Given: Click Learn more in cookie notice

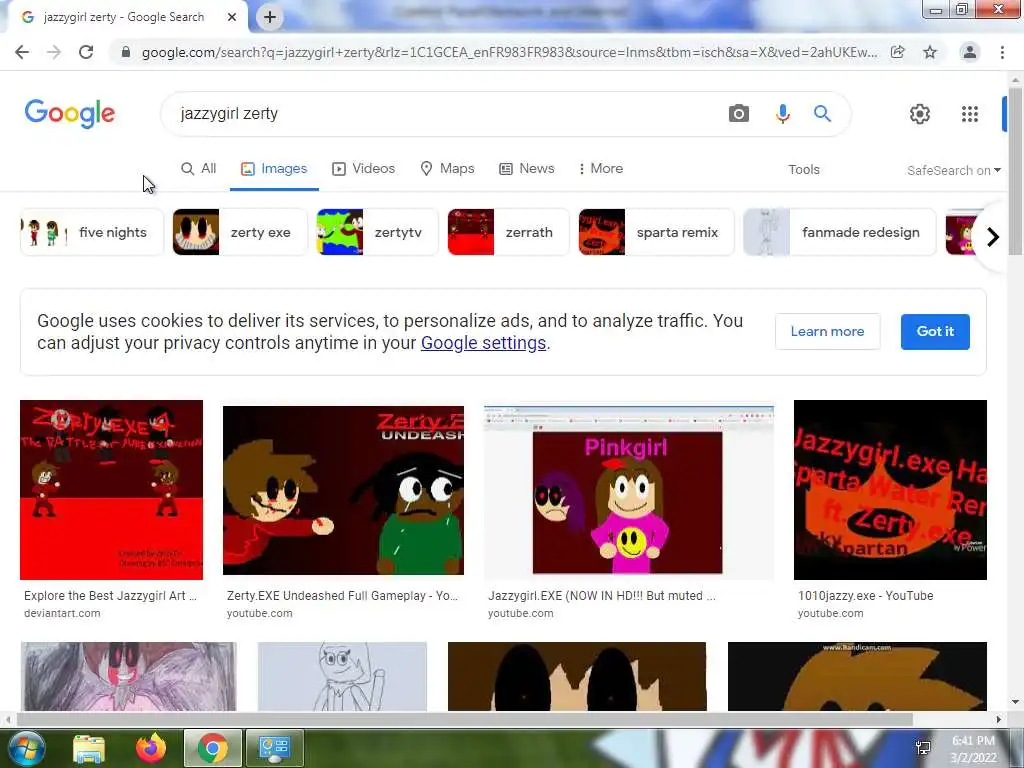Looking at the screenshot, I should tap(827, 331).
